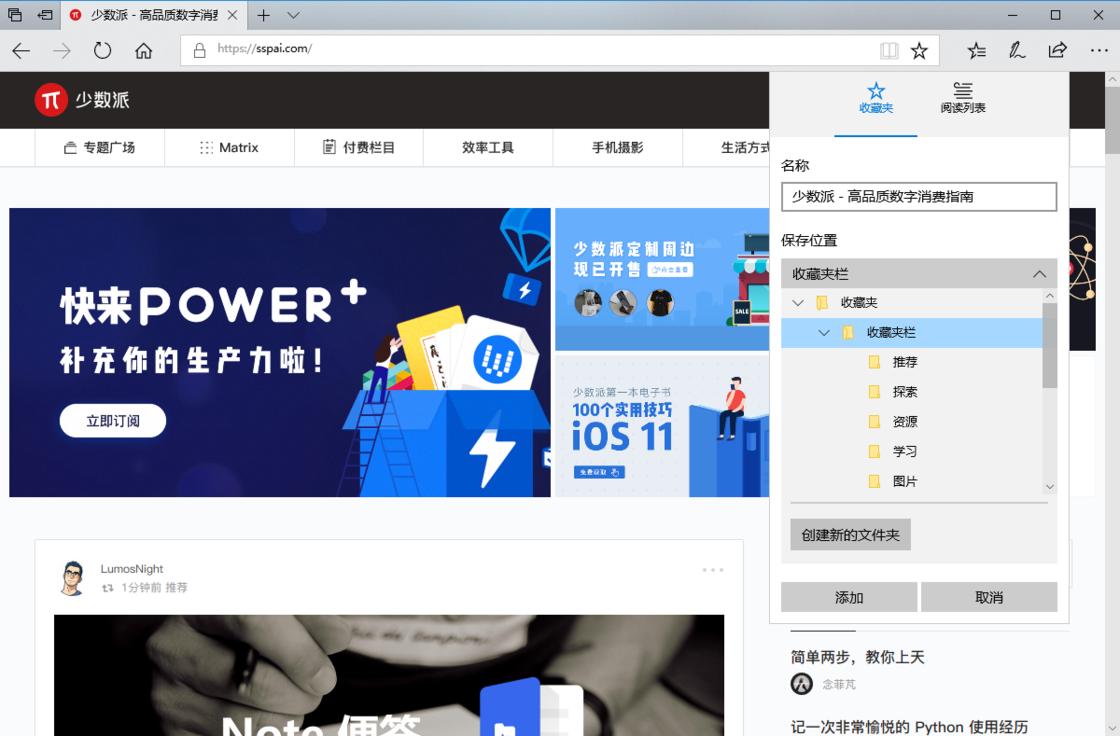Image resolution: width=1120 pixels, height=736 pixels.
Task: Click the 创建新的文件夹 button
Action: click(850, 535)
